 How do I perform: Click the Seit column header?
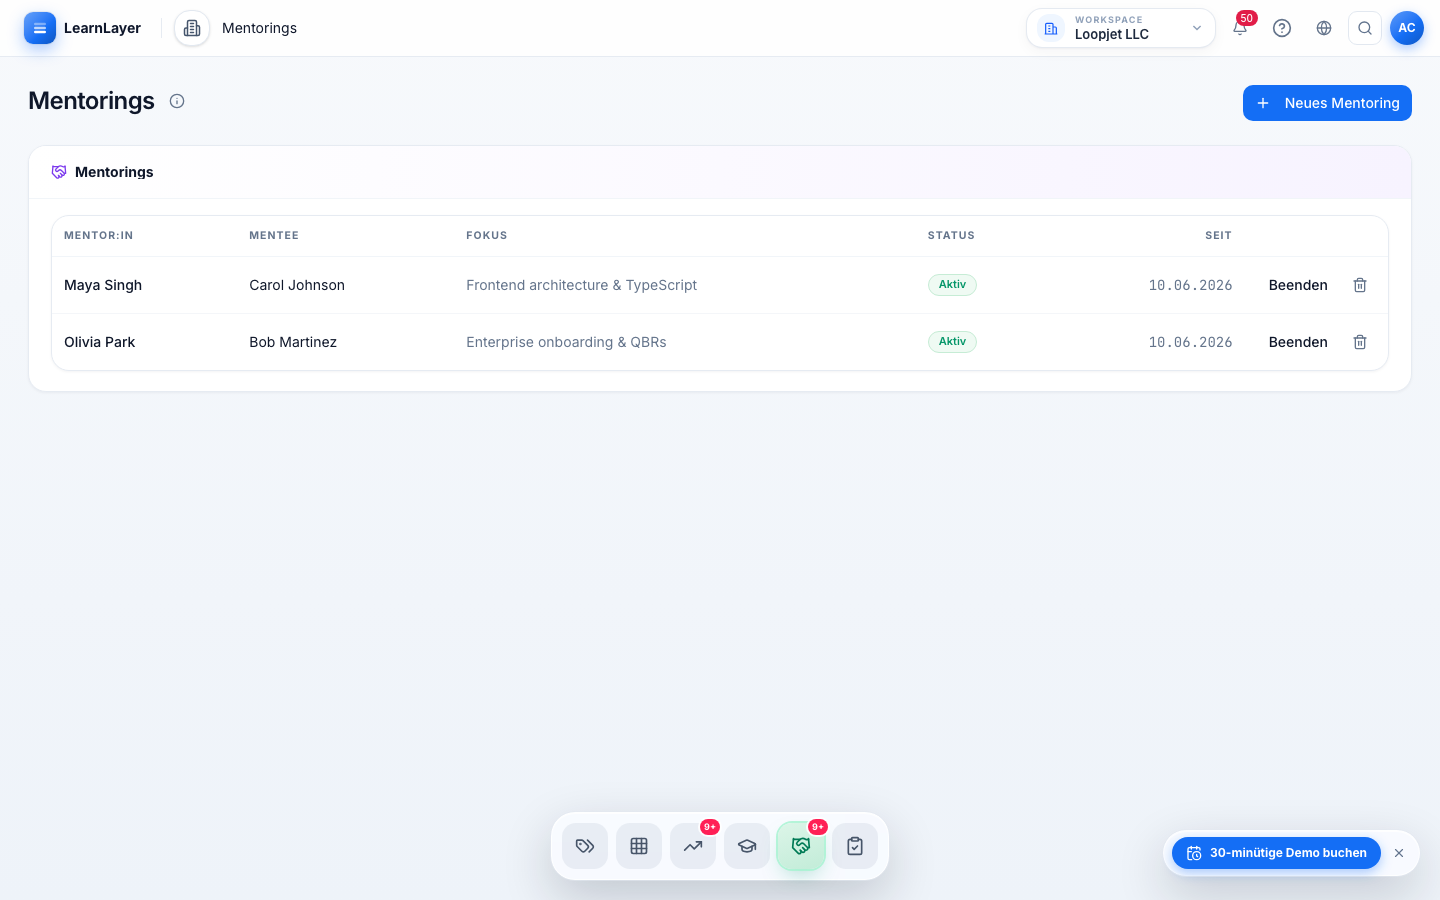point(1218,236)
